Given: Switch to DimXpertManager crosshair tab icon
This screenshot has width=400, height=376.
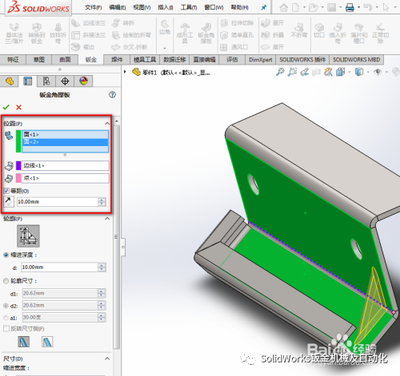Looking at the screenshot, I should [65, 81].
